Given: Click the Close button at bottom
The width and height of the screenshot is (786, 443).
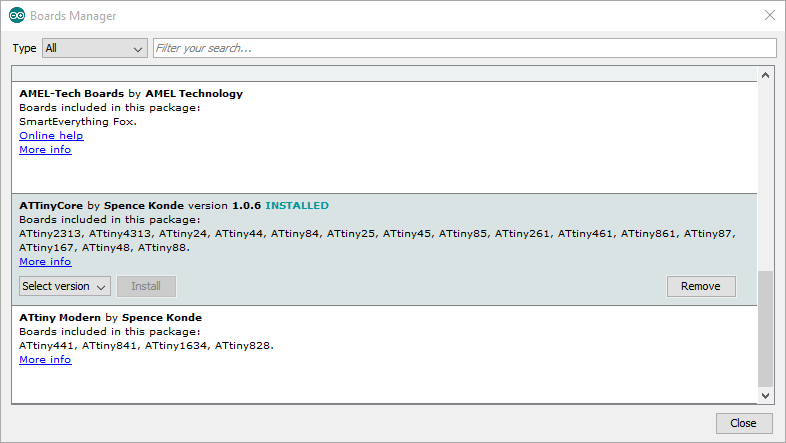Looking at the screenshot, I should pyautogui.click(x=743, y=423).
